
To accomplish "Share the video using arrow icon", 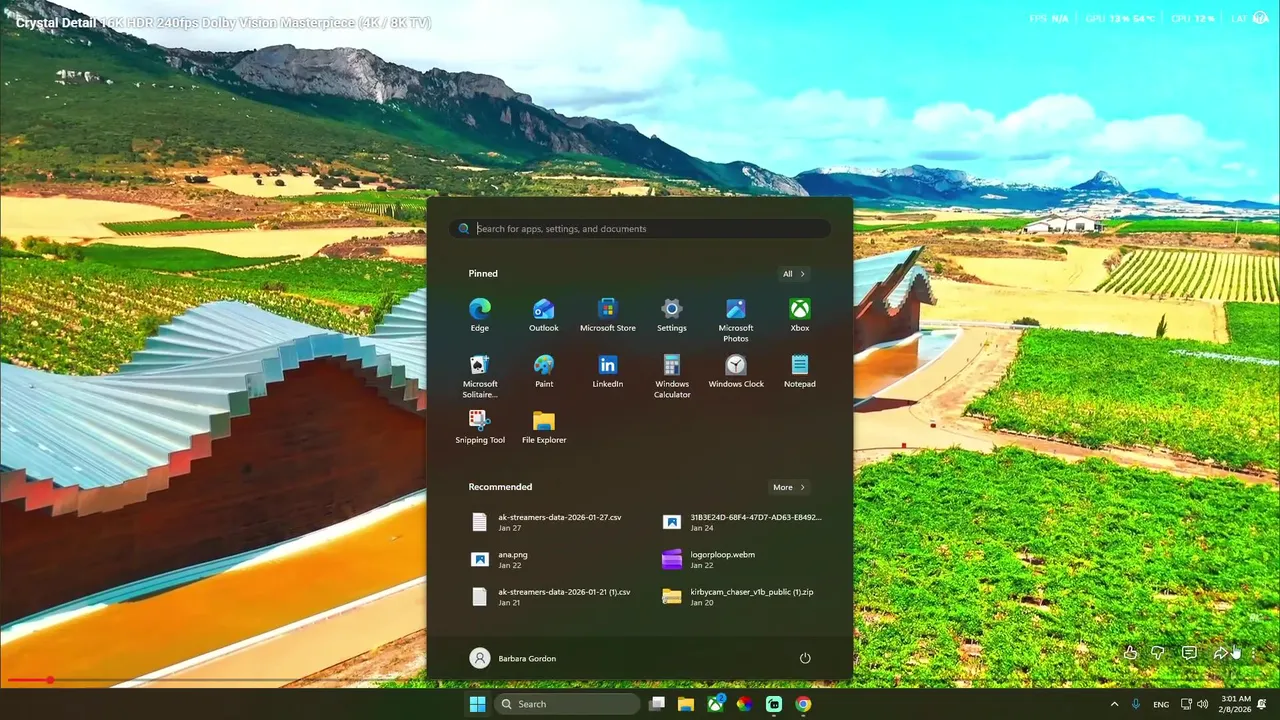I will (x=1221, y=652).
